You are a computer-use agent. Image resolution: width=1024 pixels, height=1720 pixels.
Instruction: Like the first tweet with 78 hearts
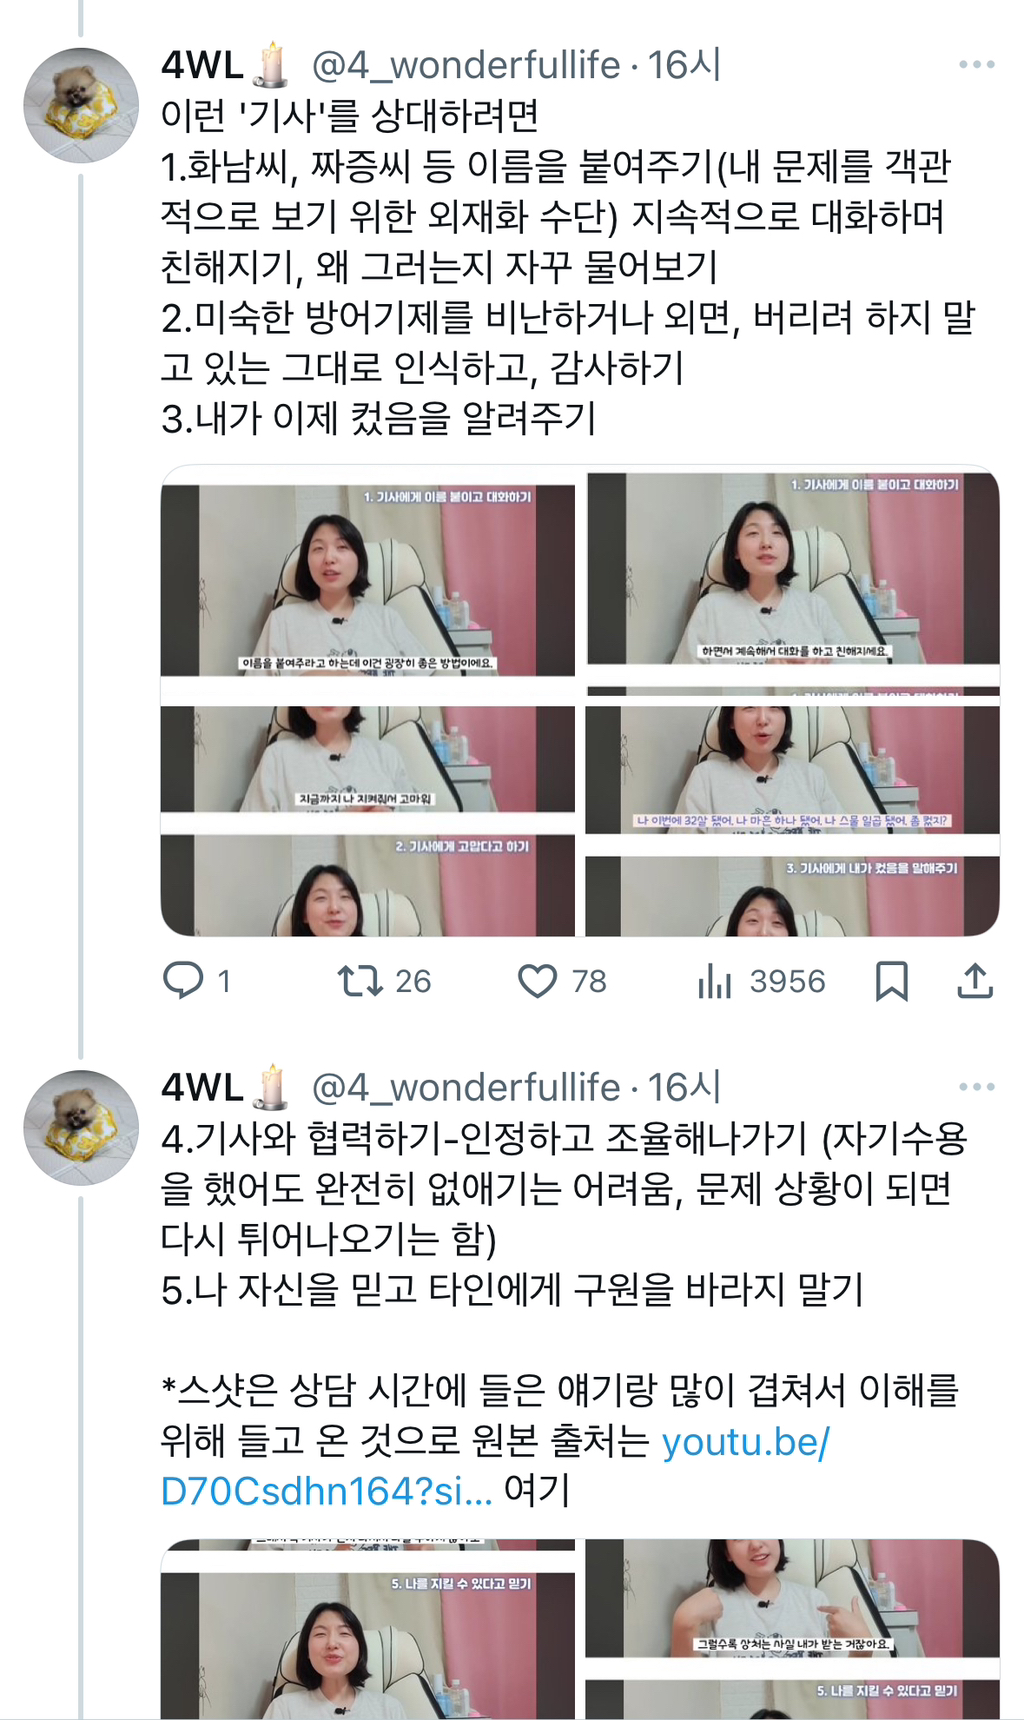562,980
